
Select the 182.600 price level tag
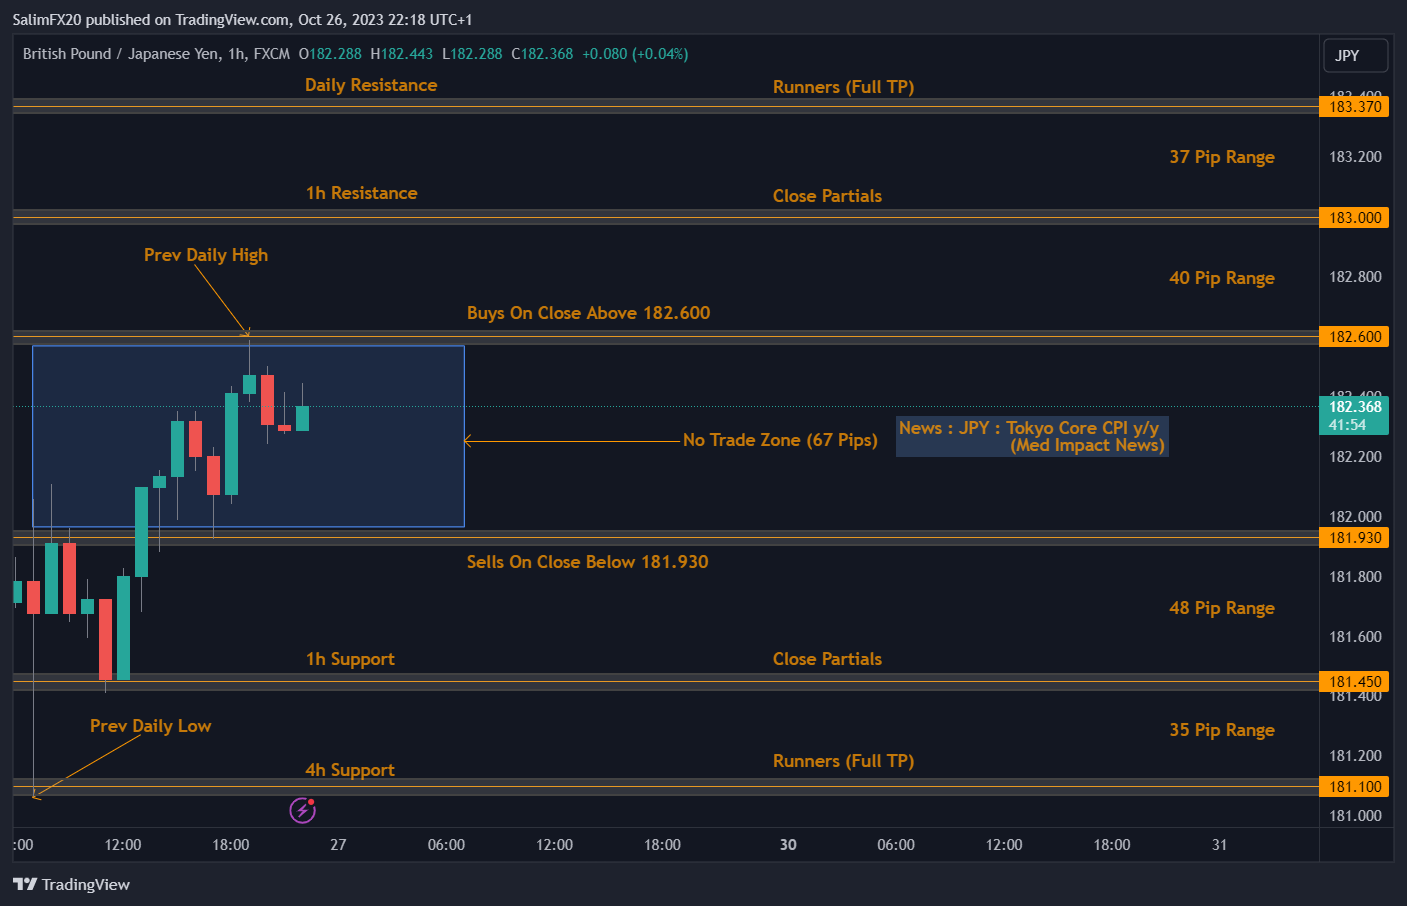point(1355,337)
